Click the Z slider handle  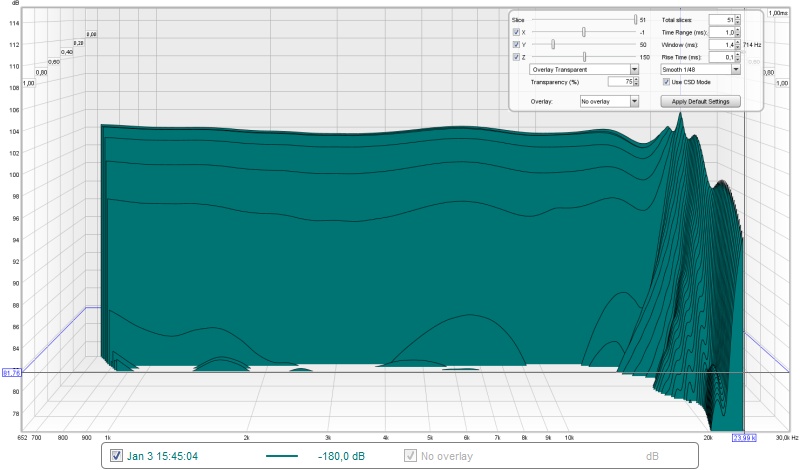(584, 57)
